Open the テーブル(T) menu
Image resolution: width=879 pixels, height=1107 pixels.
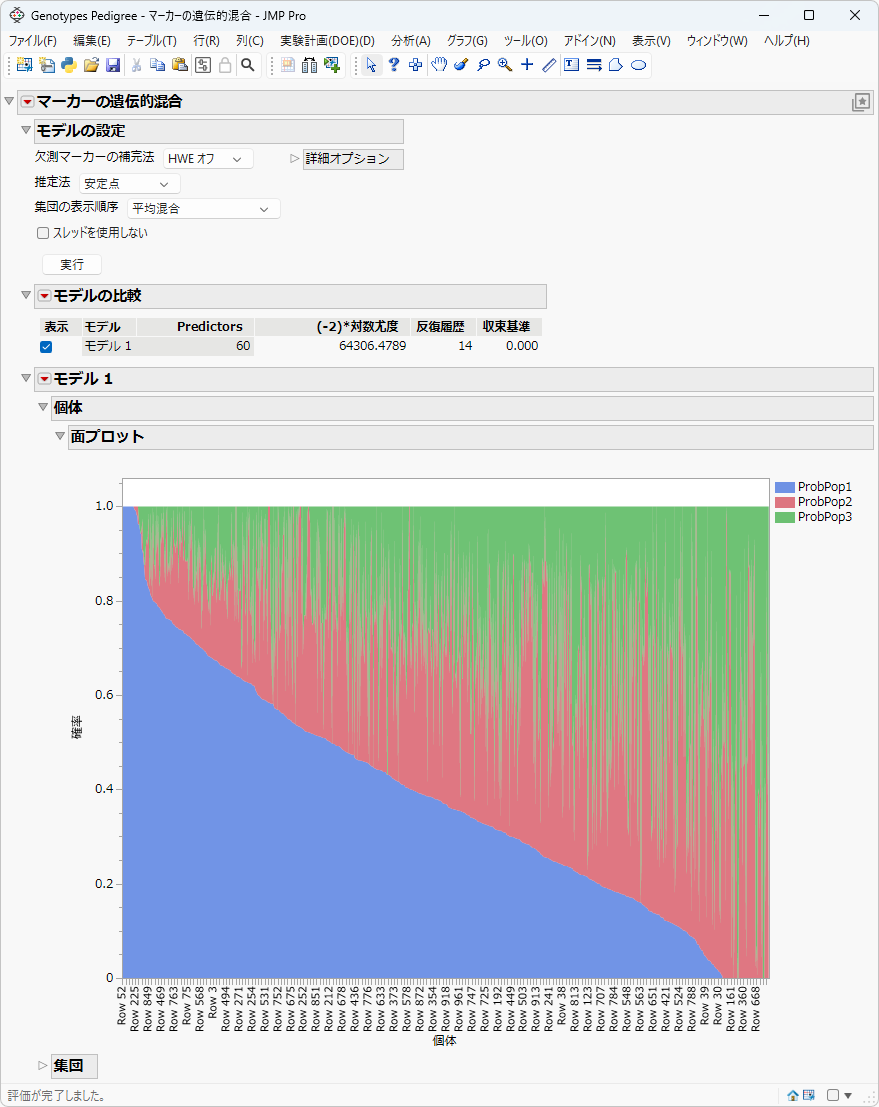151,41
